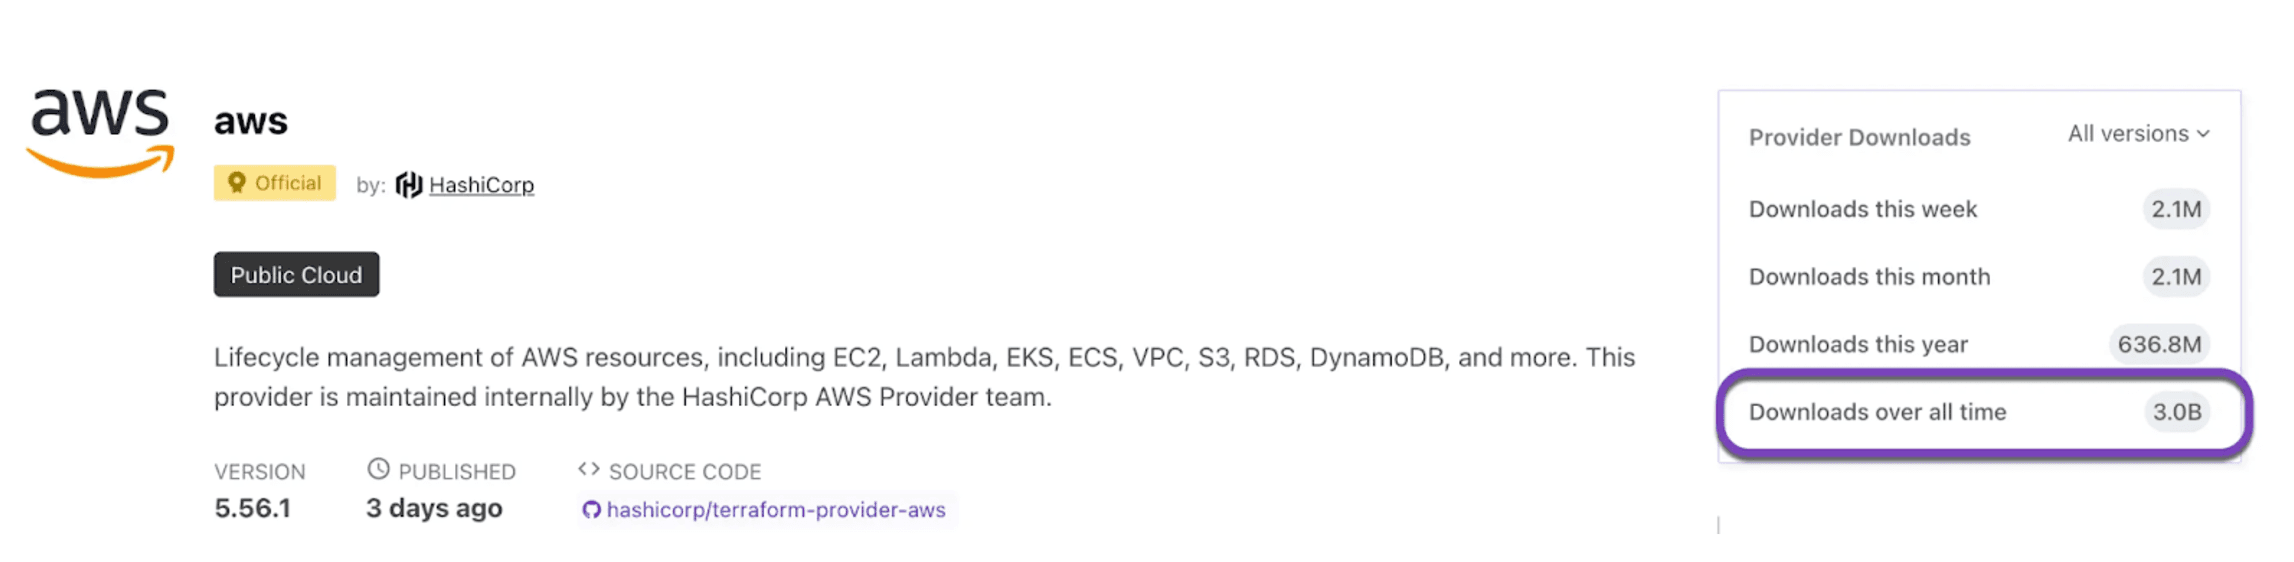2294x562 pixels.
Task: Click the AWS smile logo image
Action: click(100, 132)
